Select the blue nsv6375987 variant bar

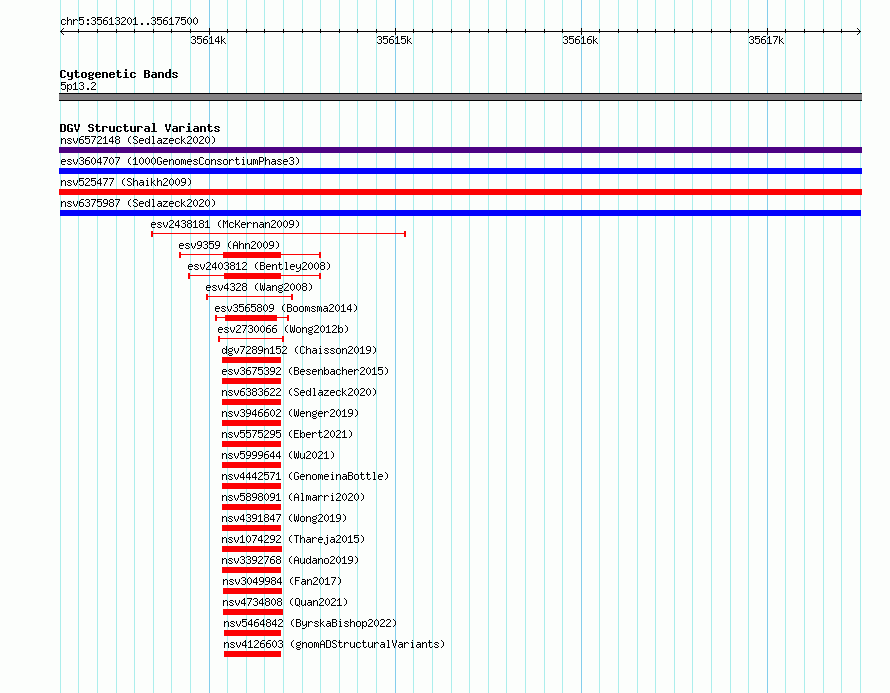coord(460,213)
